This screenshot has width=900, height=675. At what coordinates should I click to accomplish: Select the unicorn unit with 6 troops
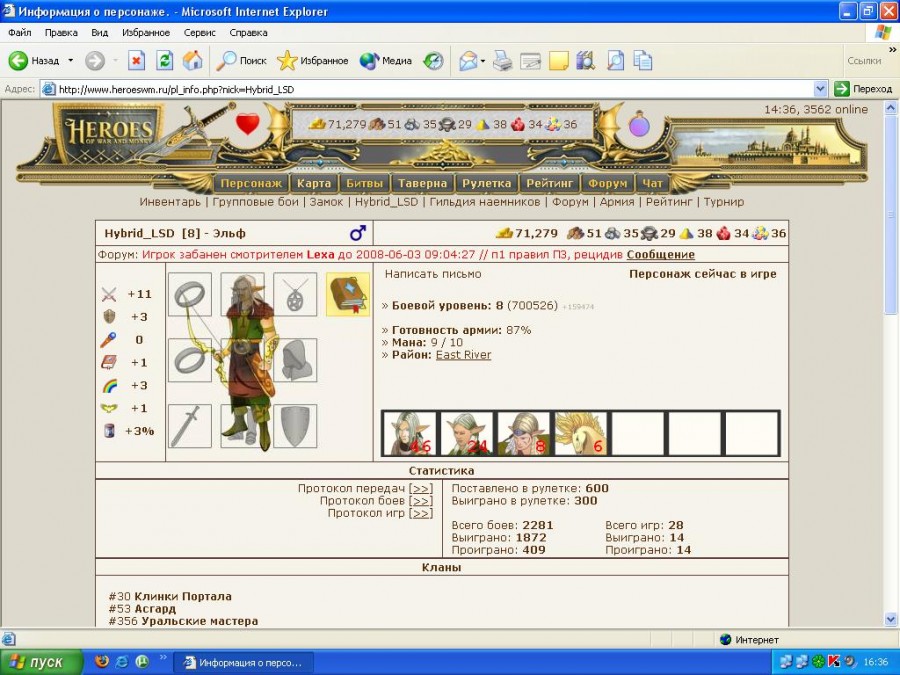[x=580, y=434]
